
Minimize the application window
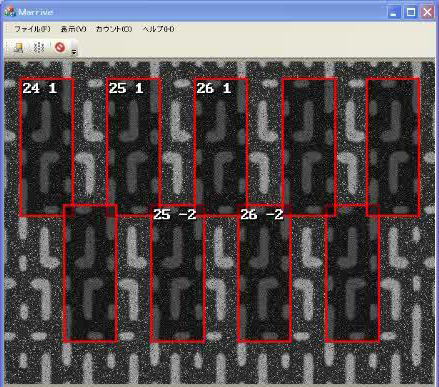[x=394, y=13]
